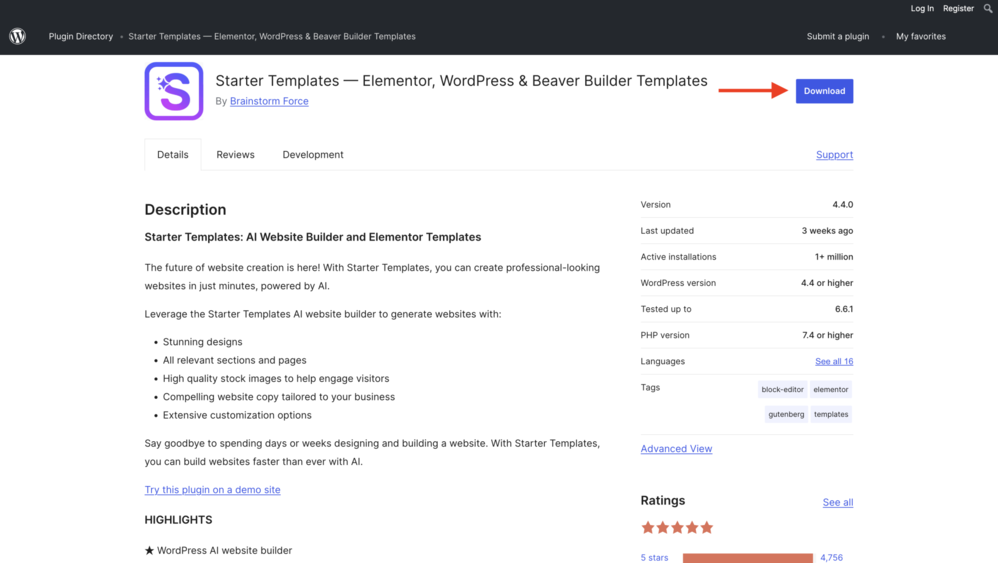Image resolution: width=998 pixels, height=563 pixels.
Task: Click the Starter Templates plugin icon
Action: pos(174,91)
